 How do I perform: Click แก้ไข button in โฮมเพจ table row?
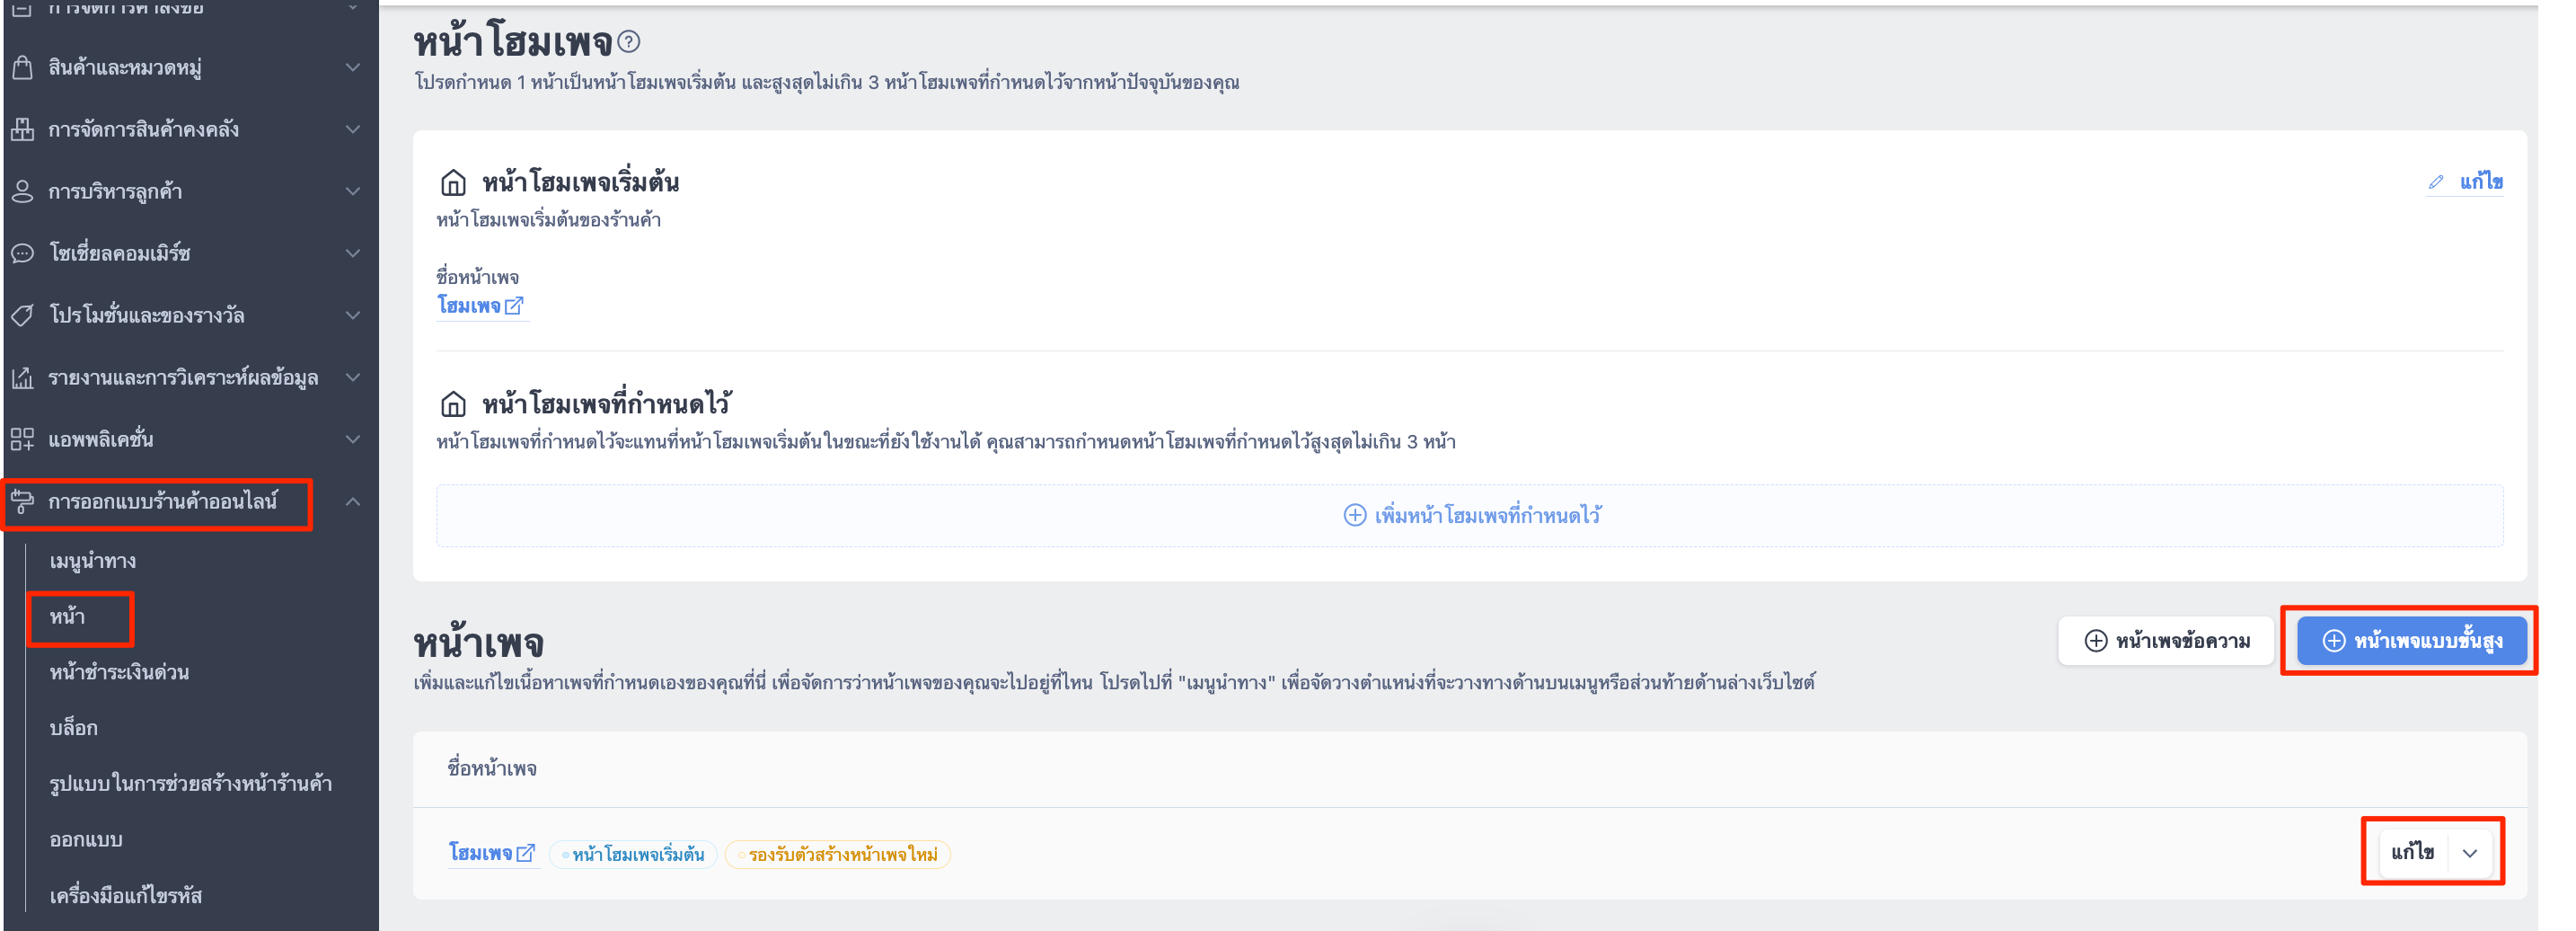point(2412,853)
